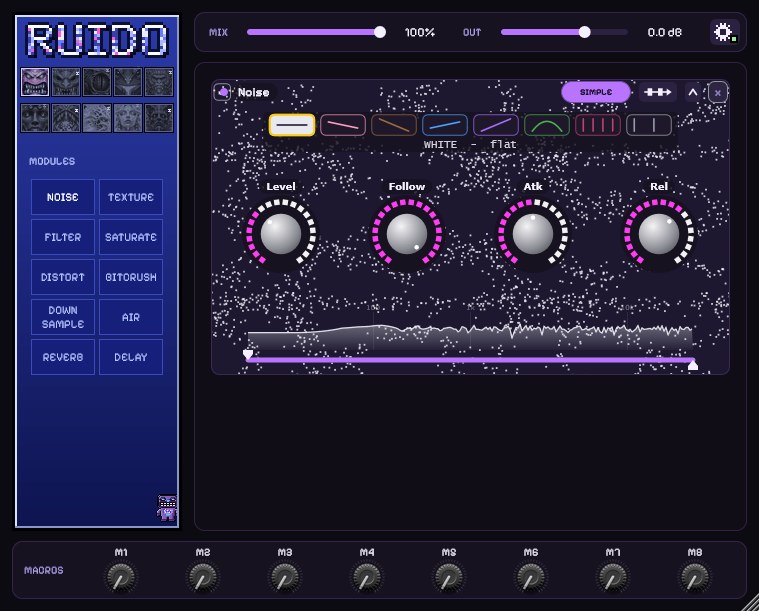This screenshot has height=611, width=759.
Task: Click the Follow knob
Action: [x=407, y=233]
